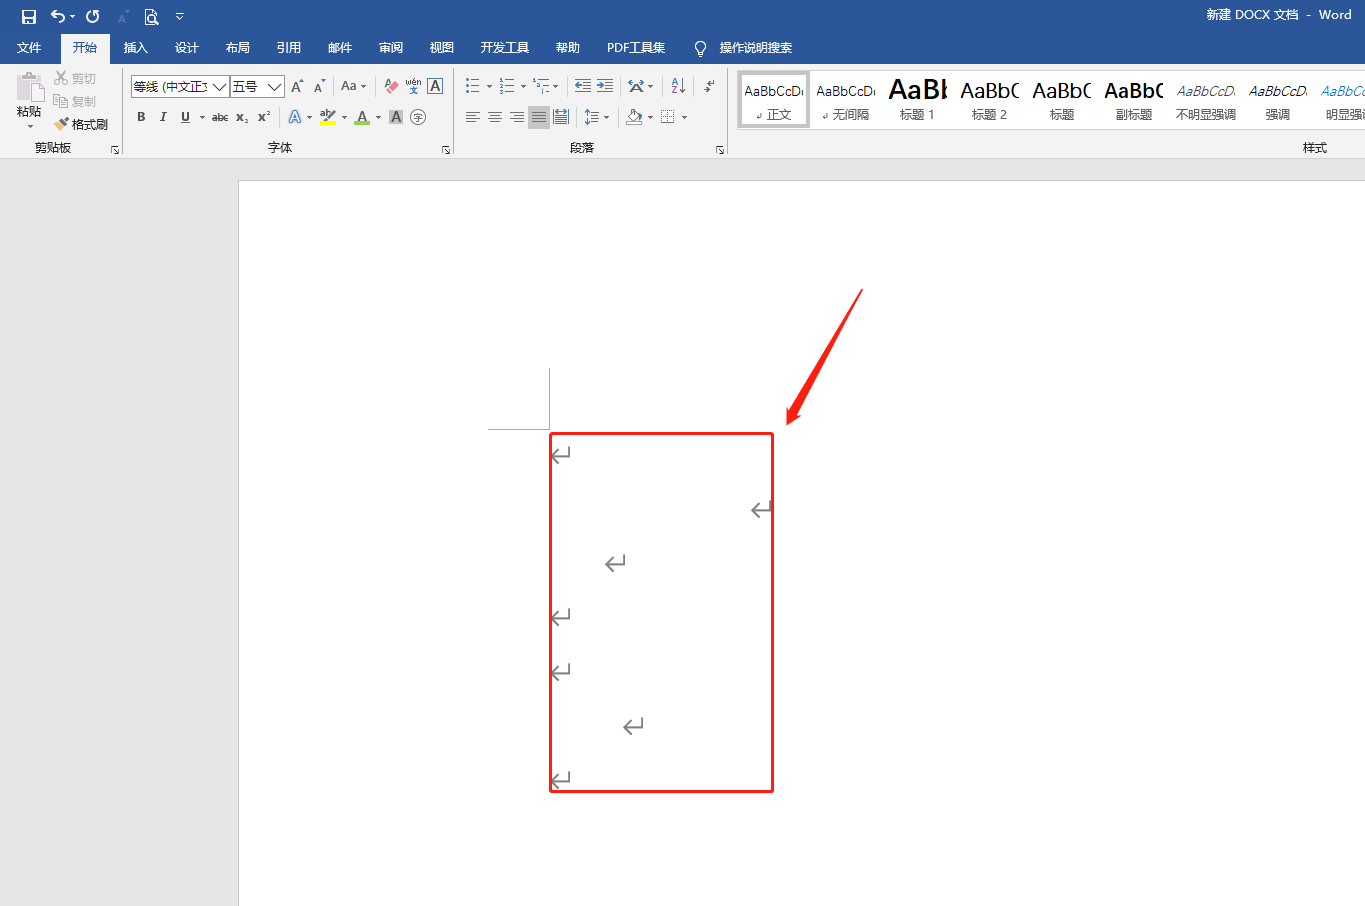Open the font size (五号) dropdown
Image resolution: width=1365 pixels, height=906 pixels.
(274, 87)
